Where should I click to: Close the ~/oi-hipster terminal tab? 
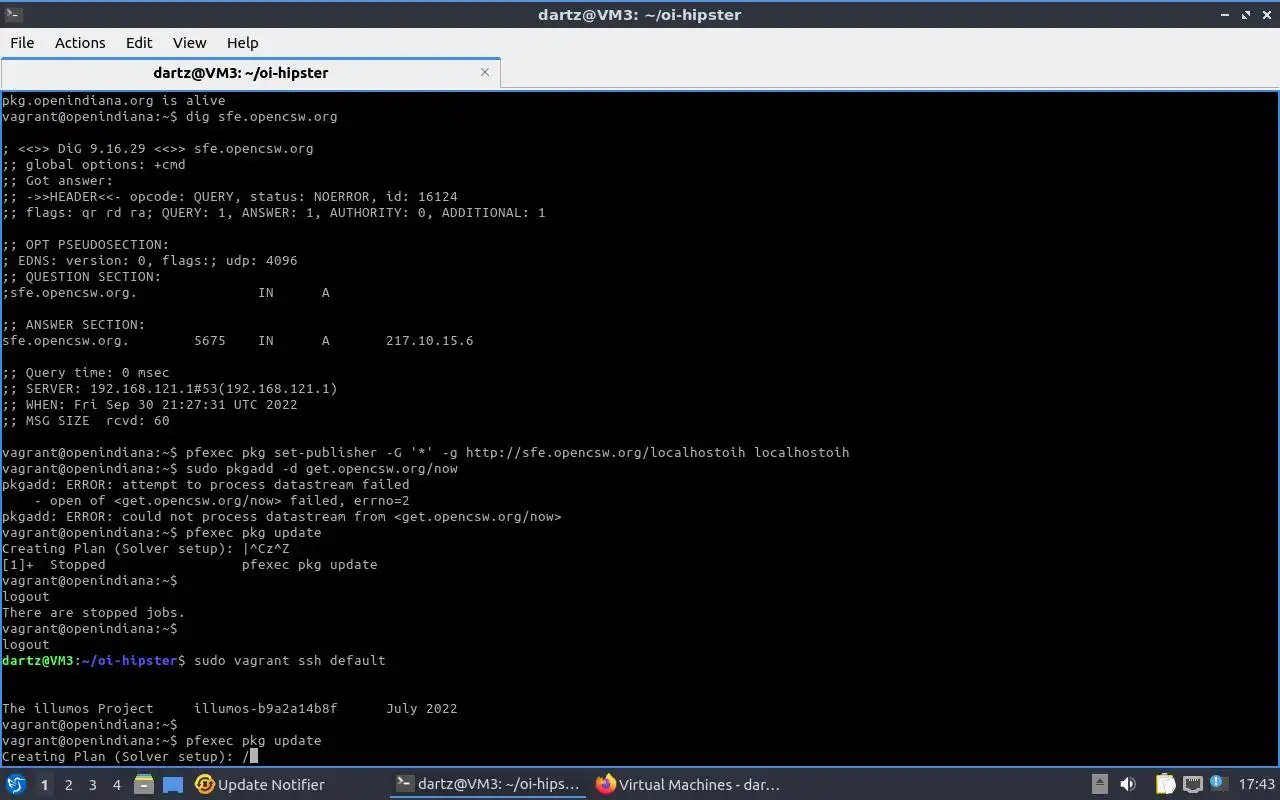(x=485, y=72)
